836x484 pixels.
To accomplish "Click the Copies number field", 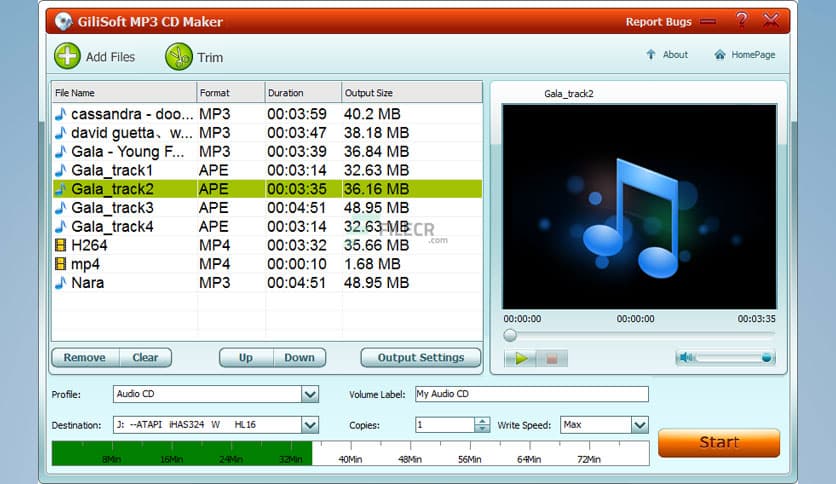I will tap(445, 425).
